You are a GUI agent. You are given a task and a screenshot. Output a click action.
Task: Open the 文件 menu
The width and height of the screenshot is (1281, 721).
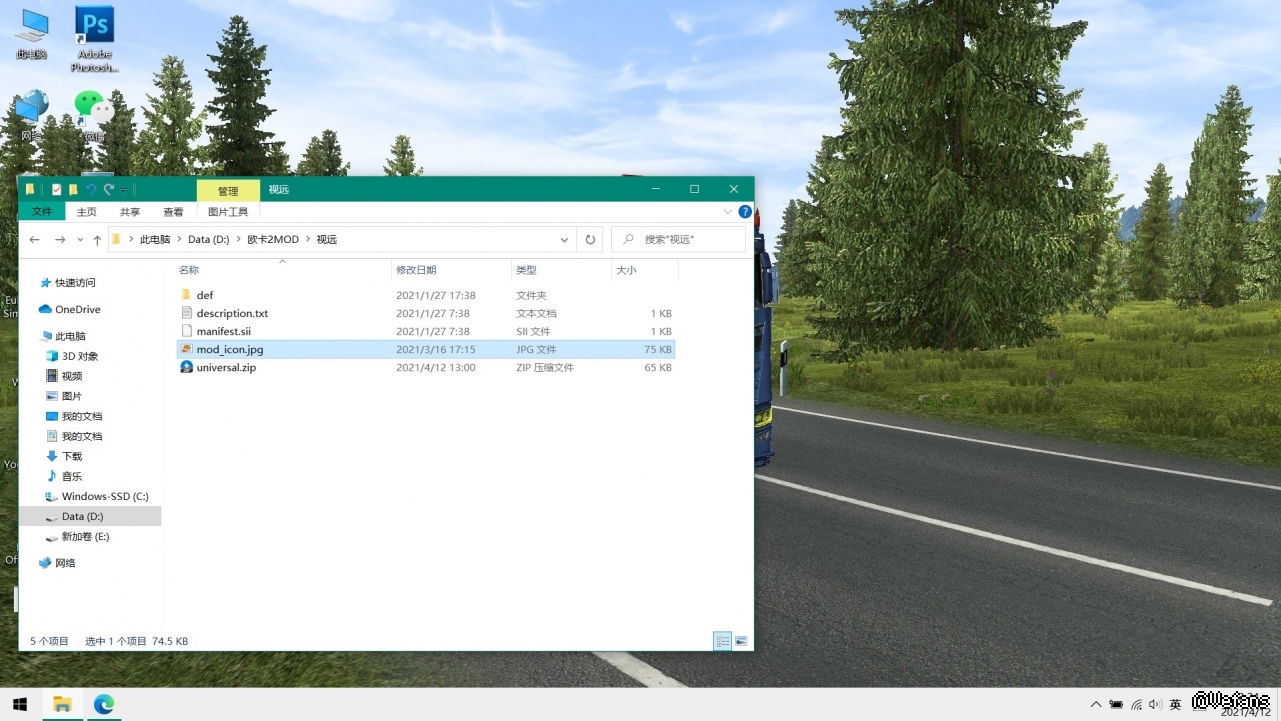point(42,212)
